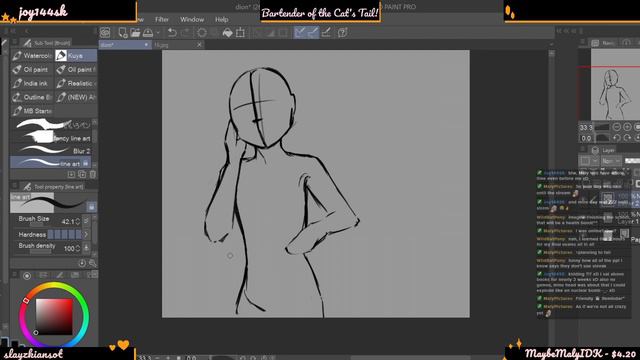Open the Sub Tool palette menu icon

click(14, 42)
